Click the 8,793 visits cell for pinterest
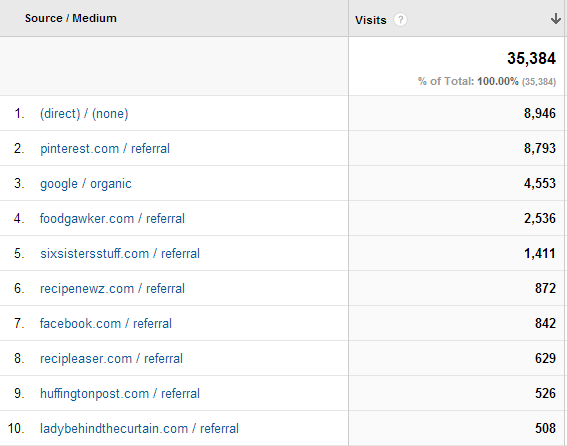Viewport: 567px width, 446px height. click(540, 148)
